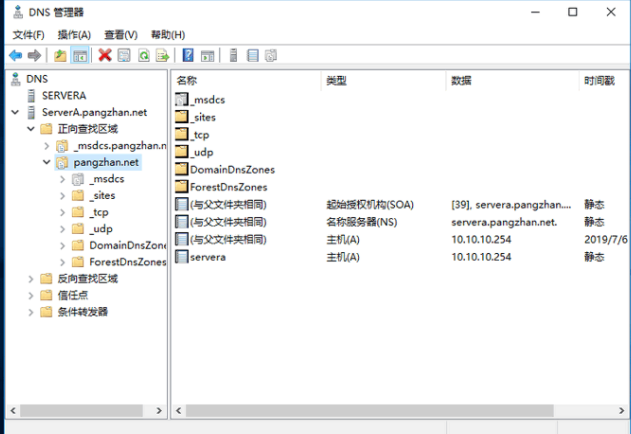Click the Up one level folder icon
The width and height of the screenshot is (631, 434).
pyautogui.click(x=60, y=55)
